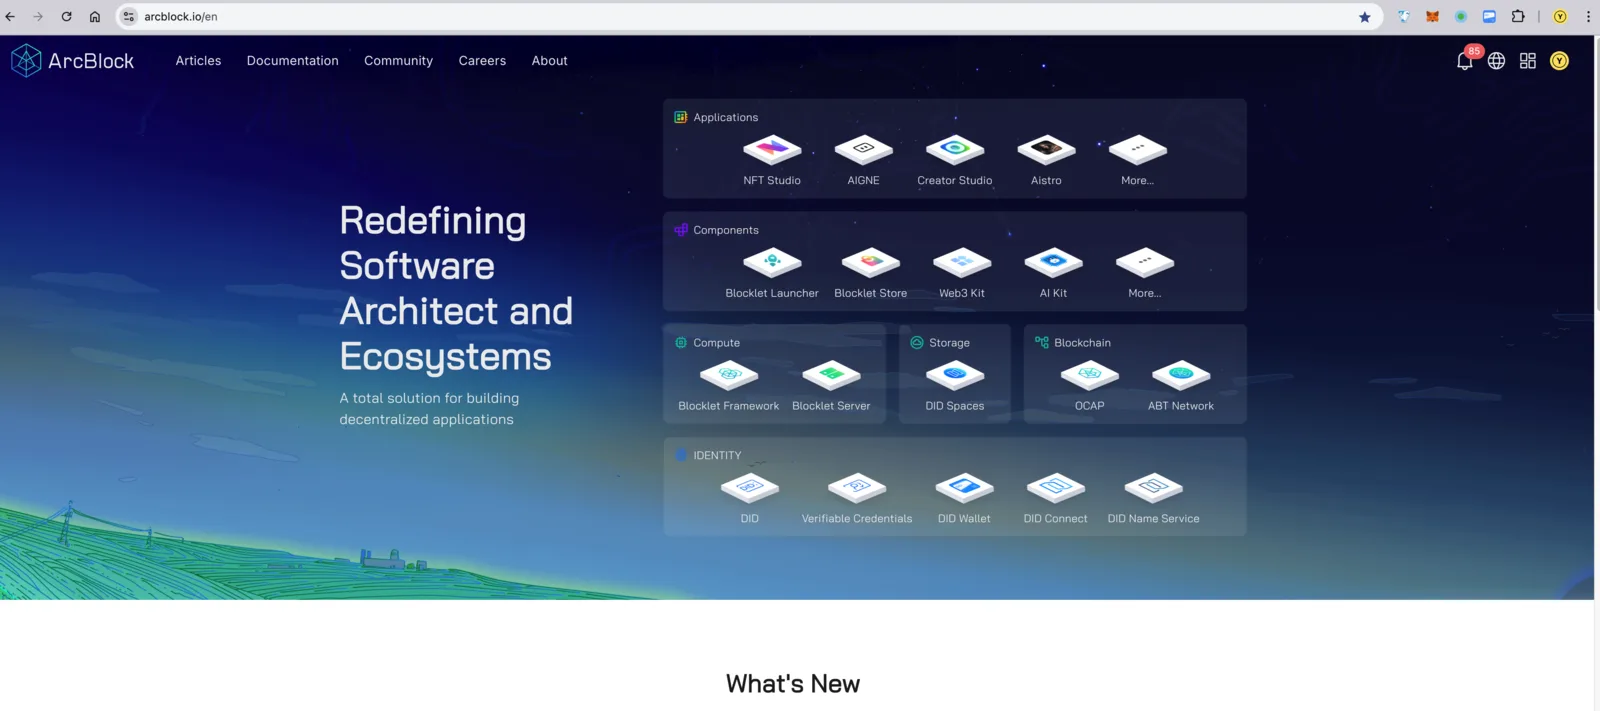Reload the page
Screen dimensions: 1600x711
click(x=66, y=16)
